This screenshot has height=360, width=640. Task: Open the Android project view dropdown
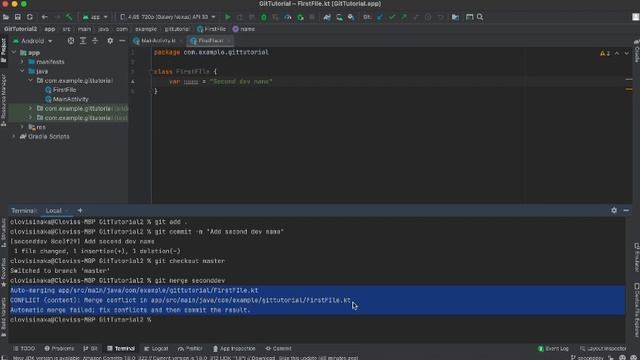point(33,41)
